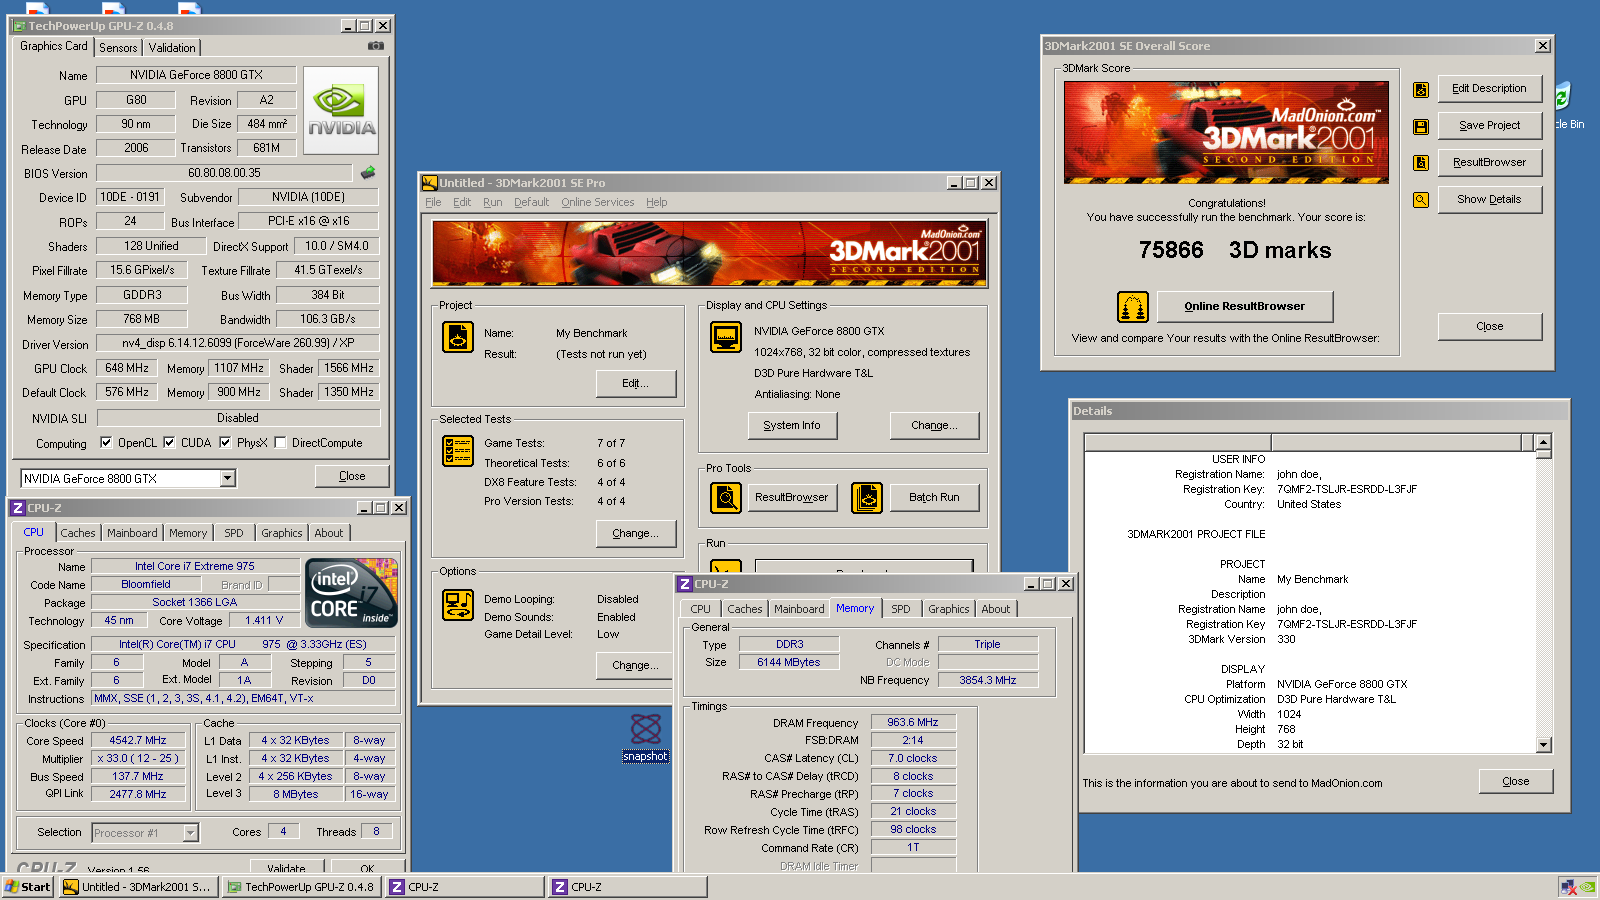1600x900 pixels.
Task: Click the ResultBrowser magnifier icon in Pro Tools
Action: tap(726, 497)
